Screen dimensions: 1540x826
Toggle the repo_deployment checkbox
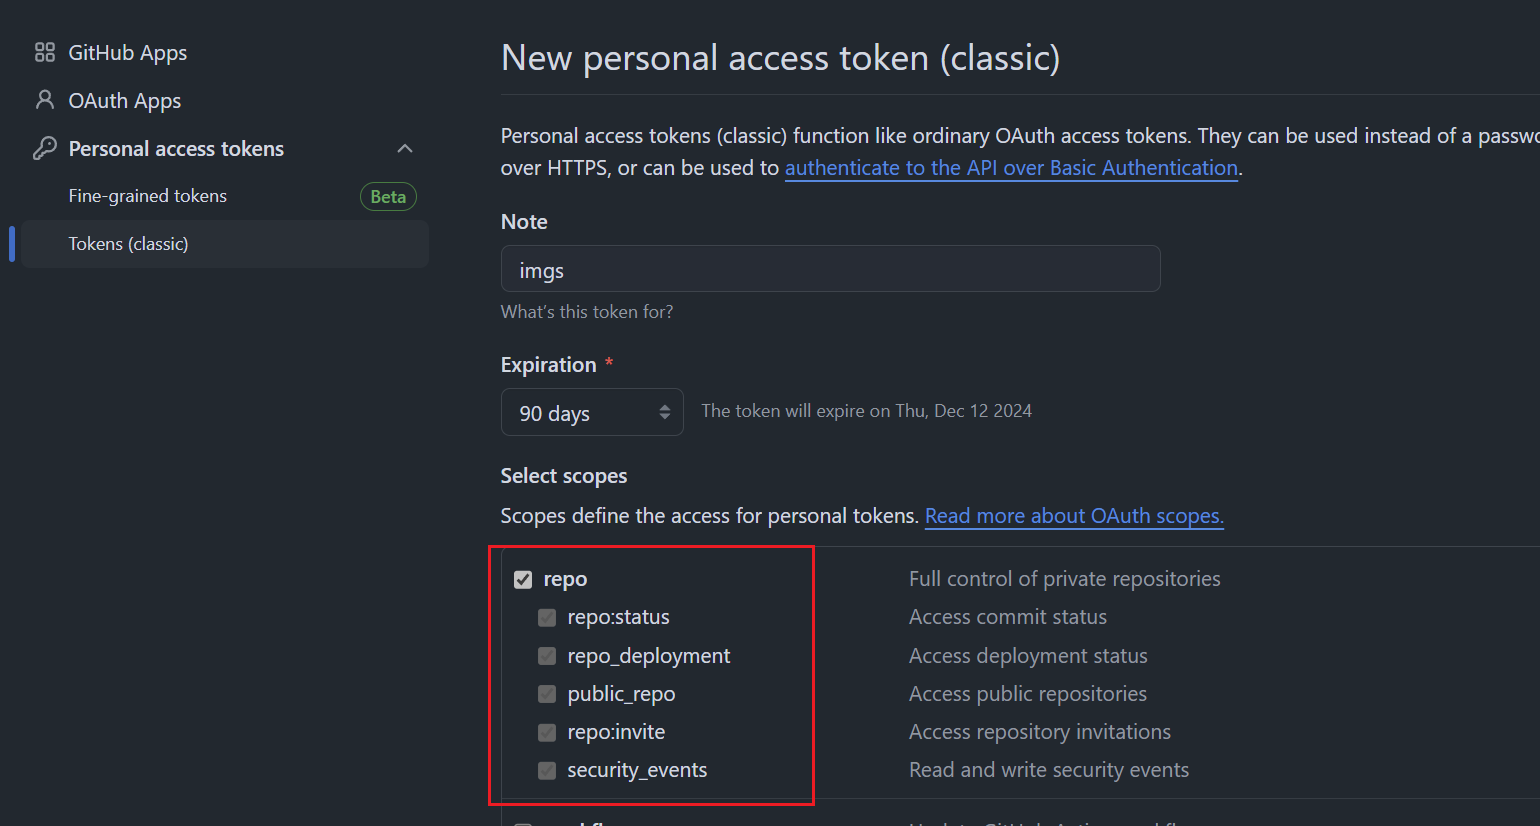[x=547, y=656]
